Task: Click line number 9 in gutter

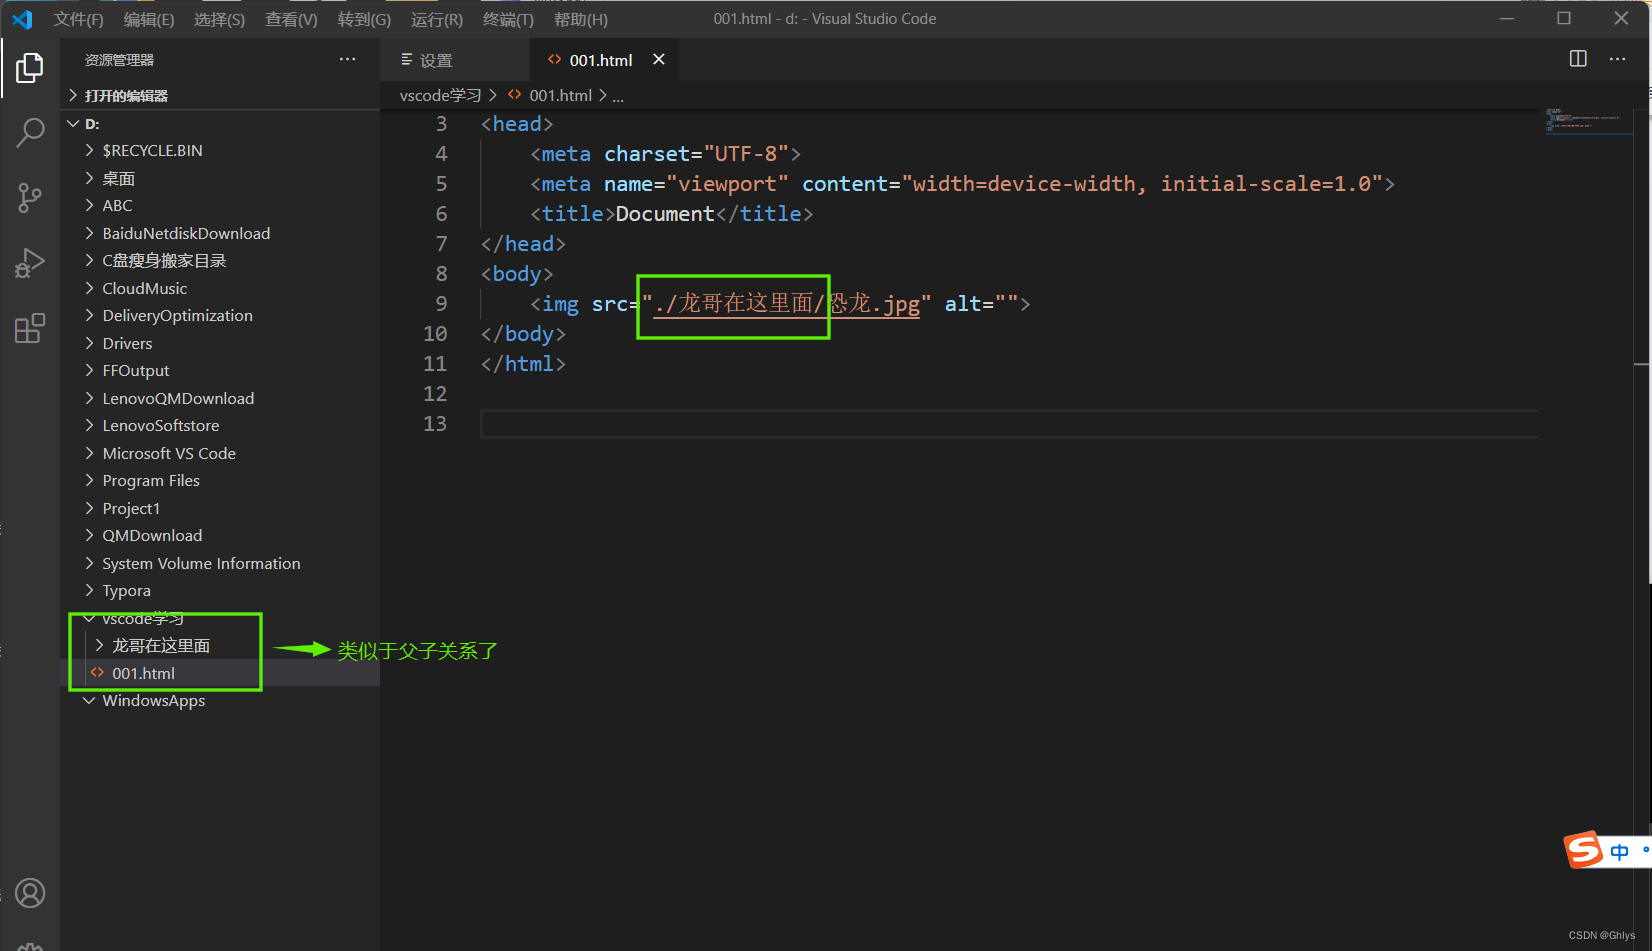Action: point(441,304)
